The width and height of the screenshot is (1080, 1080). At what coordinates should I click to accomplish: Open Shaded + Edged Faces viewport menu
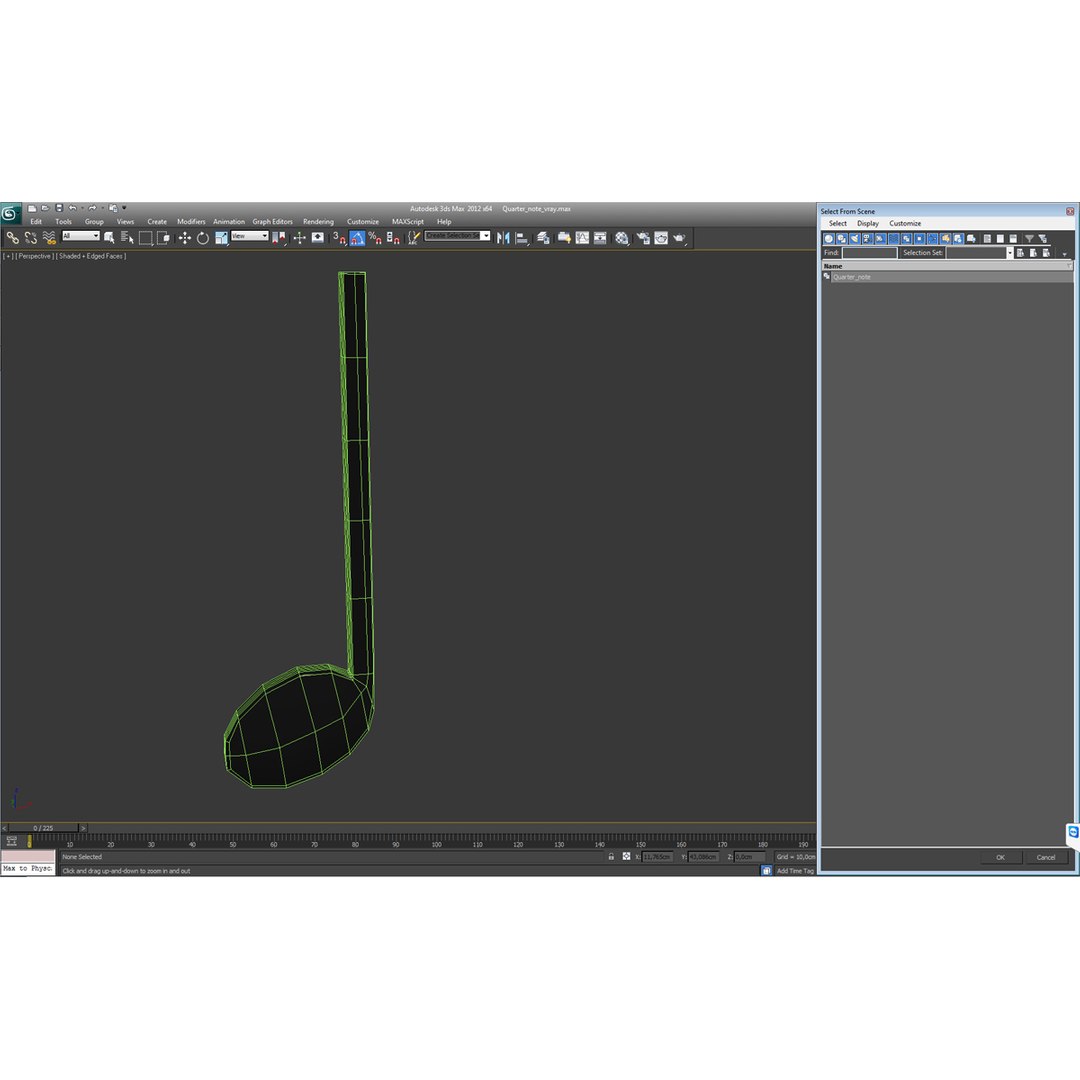coord(92,256)
